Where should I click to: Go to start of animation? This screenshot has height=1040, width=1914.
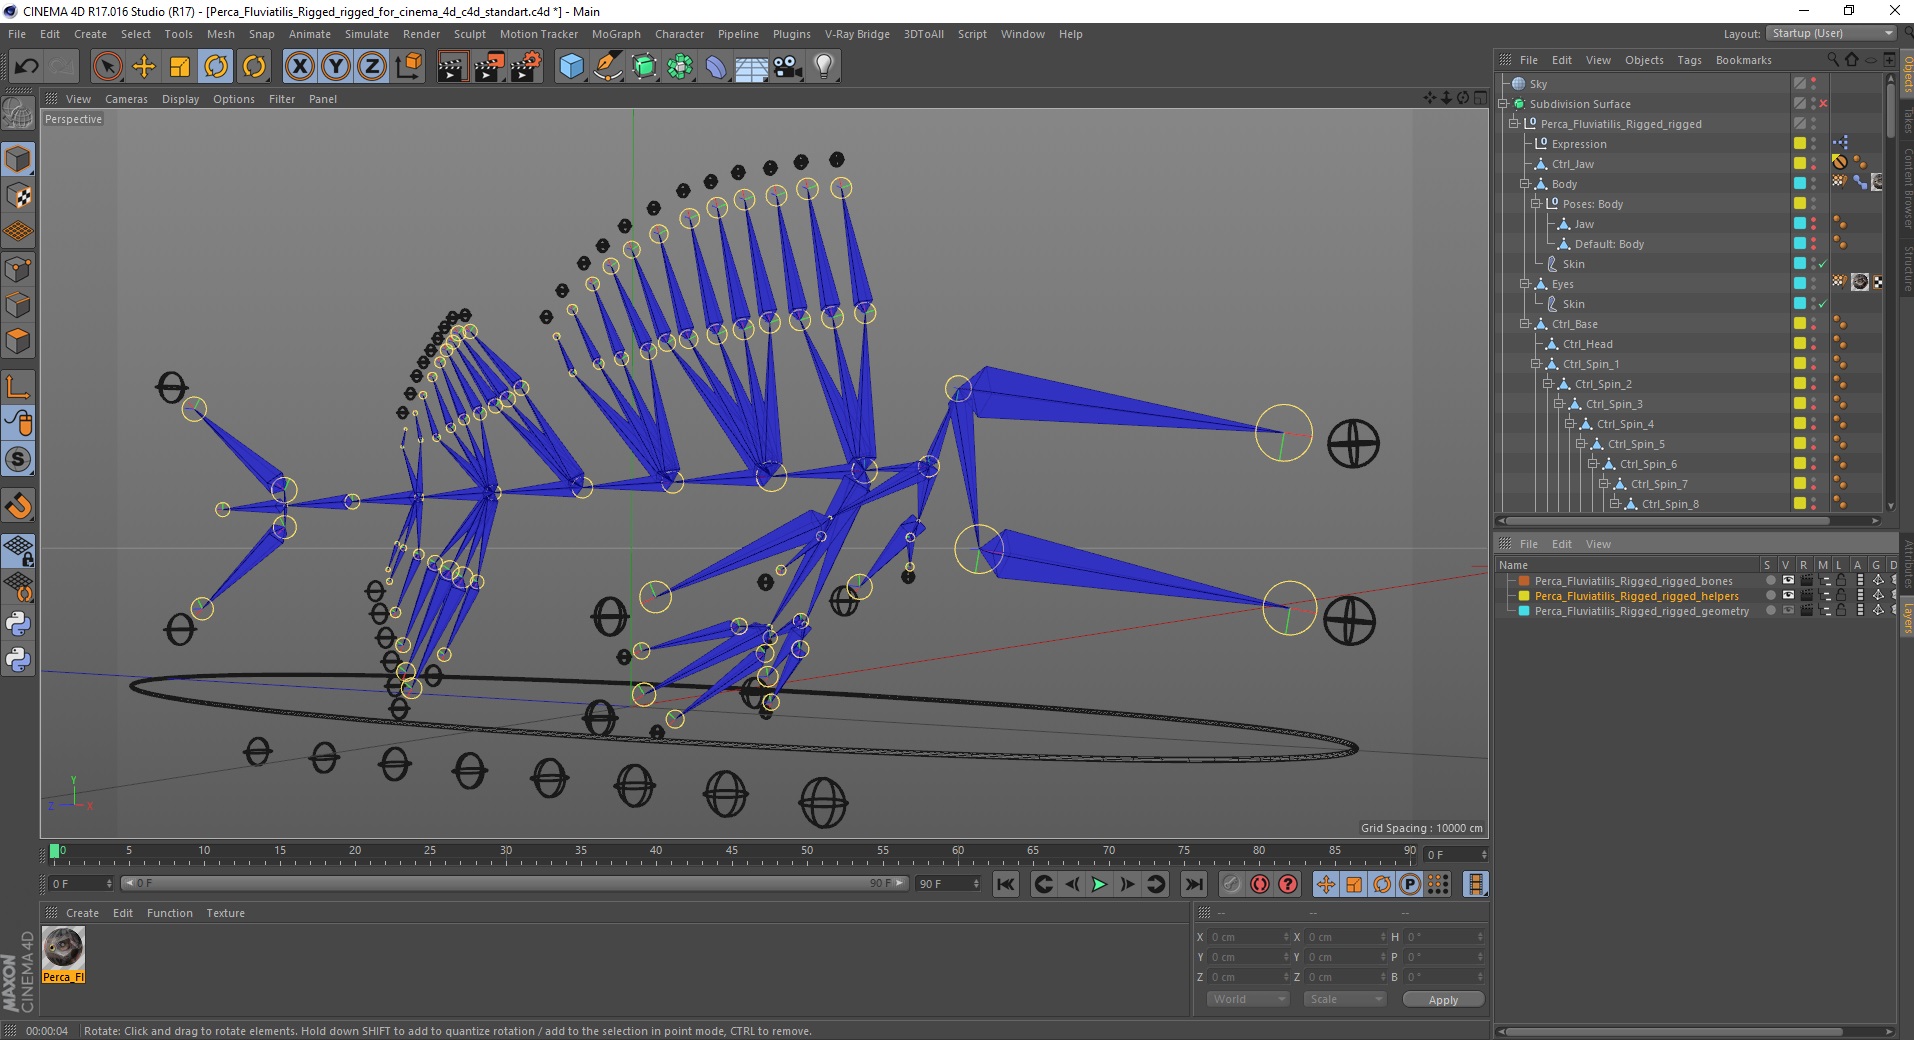click(x=1006, y=884)
